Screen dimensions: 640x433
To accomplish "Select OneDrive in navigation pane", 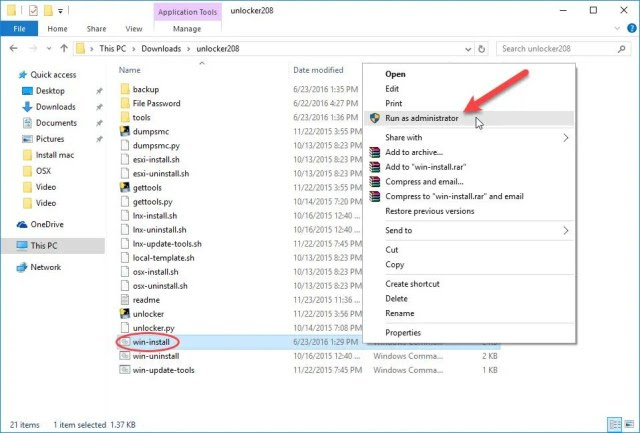I will [x=47, y=224].
